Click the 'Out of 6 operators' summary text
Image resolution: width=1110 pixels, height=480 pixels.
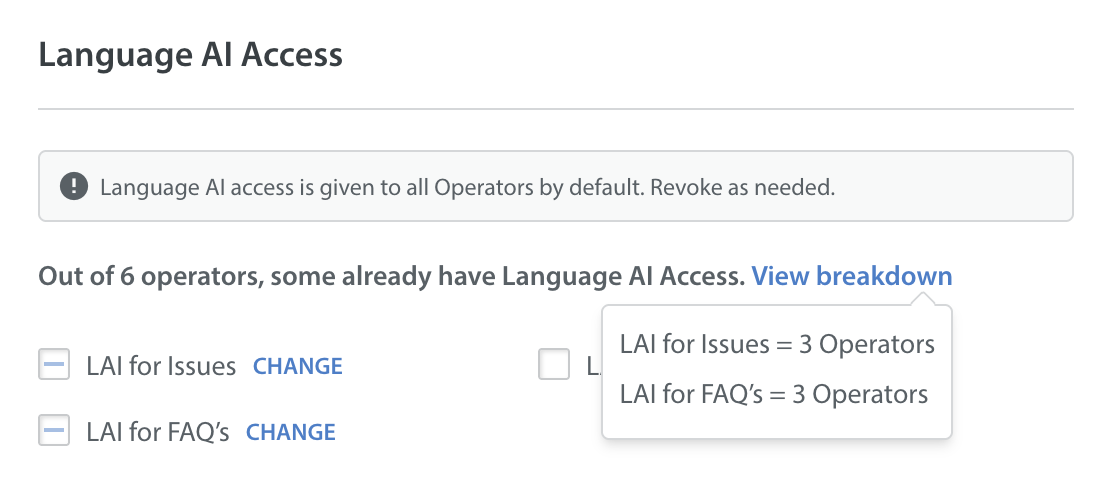(151, 276)
